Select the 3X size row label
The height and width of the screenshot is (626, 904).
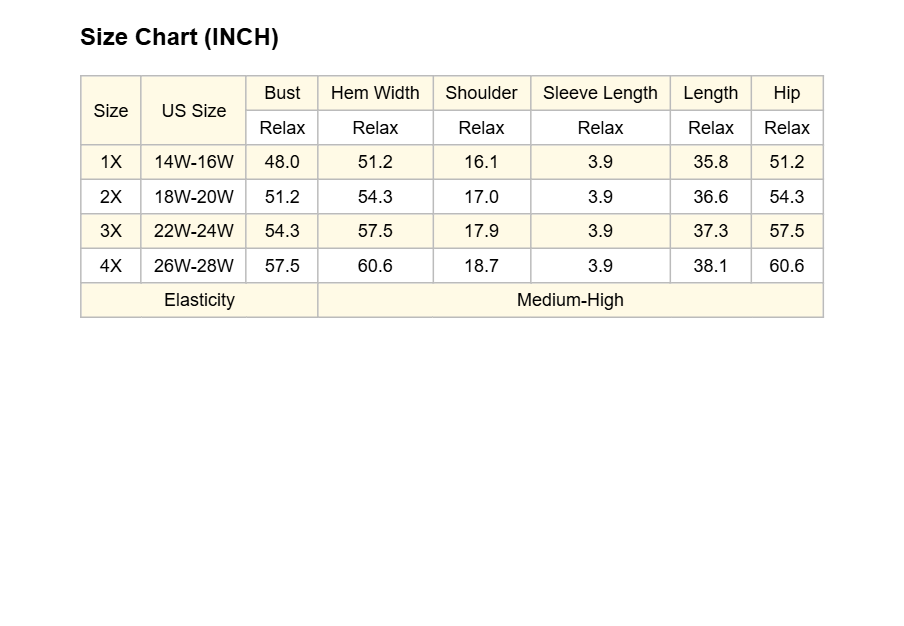tap(111, 231)
